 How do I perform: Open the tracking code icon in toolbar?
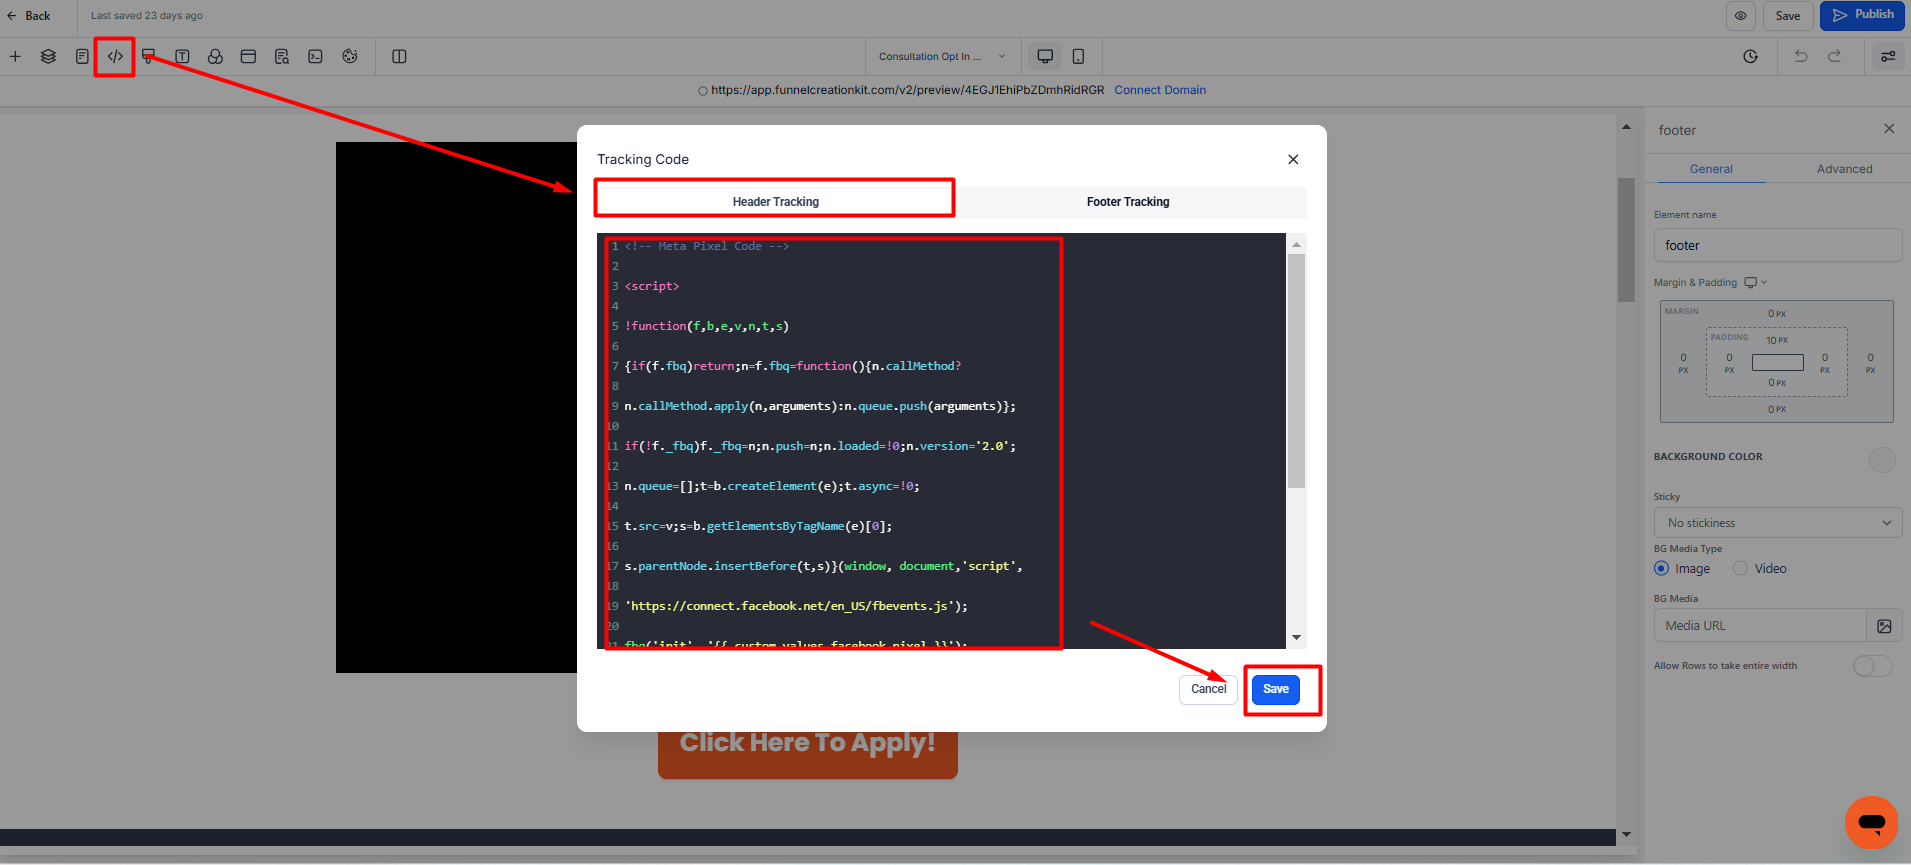point(115,57)
